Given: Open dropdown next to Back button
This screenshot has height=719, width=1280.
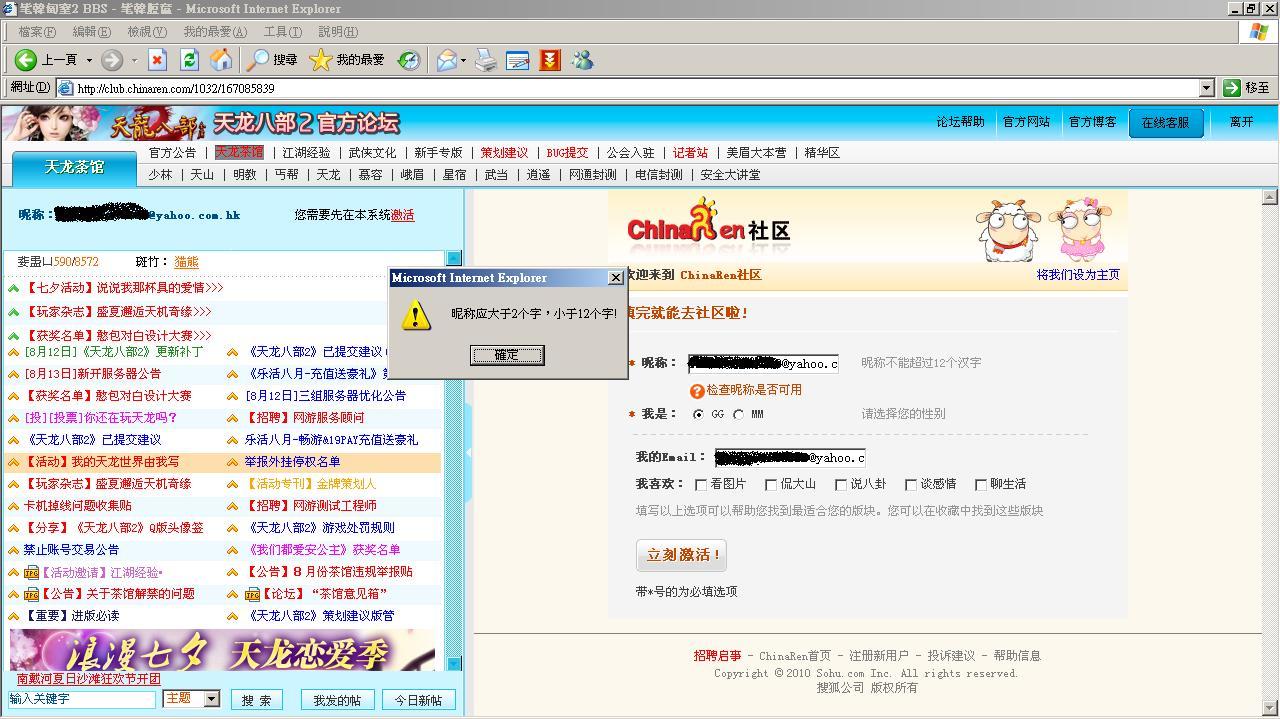Looking at the screenshot, I should 89,60.
